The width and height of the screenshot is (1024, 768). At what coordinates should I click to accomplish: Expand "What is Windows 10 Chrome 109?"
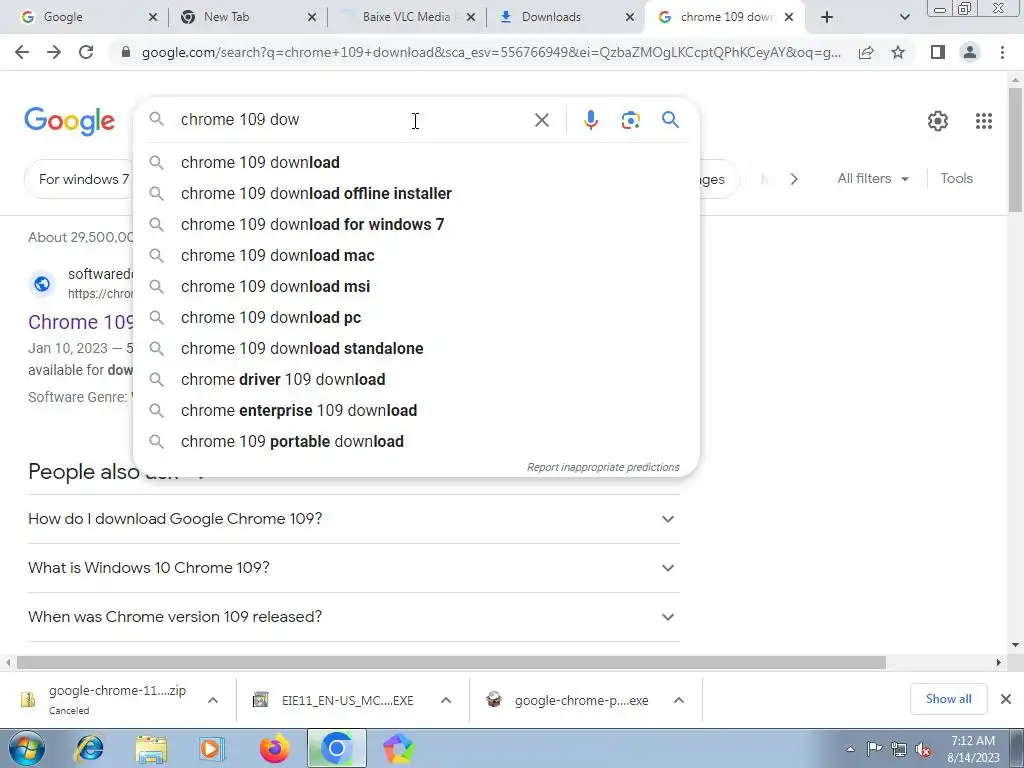coord(354,568)
